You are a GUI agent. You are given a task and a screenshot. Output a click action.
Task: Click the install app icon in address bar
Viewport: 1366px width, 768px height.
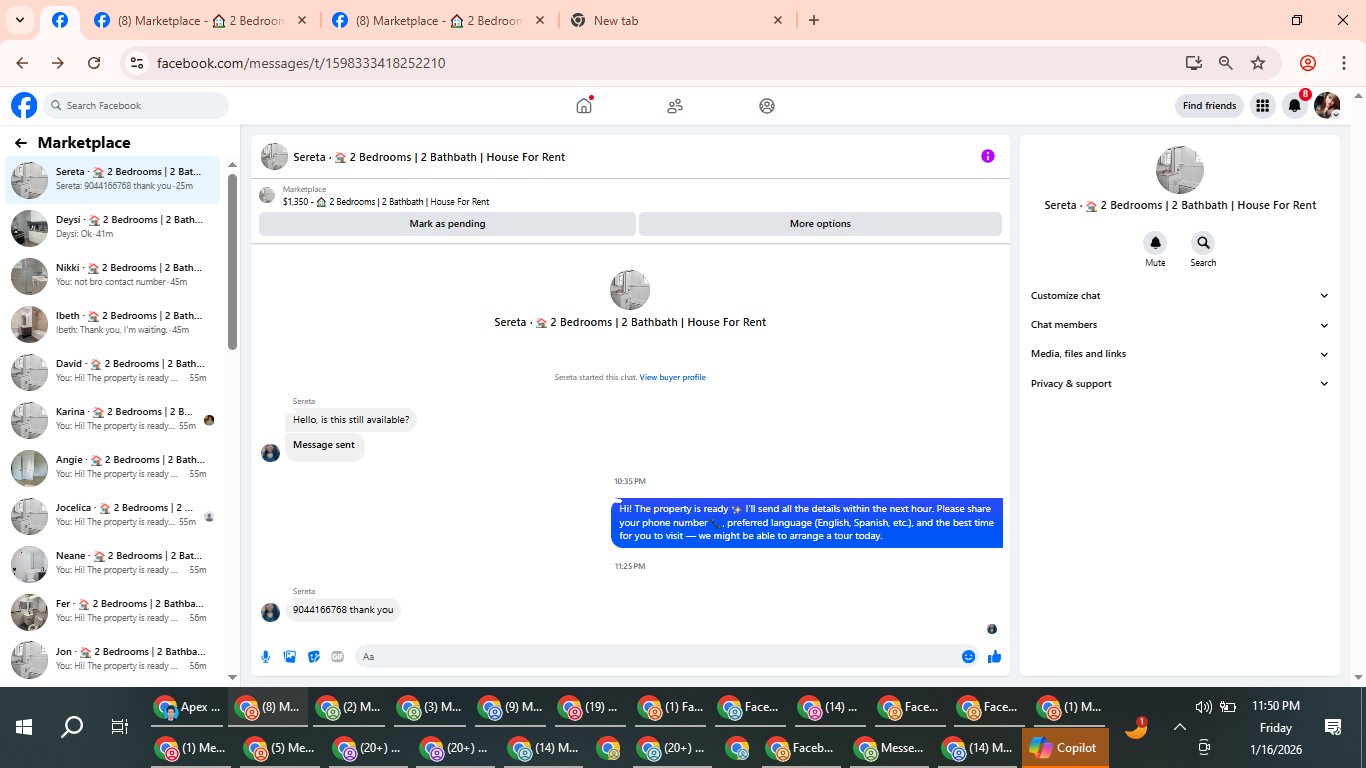1193,63
